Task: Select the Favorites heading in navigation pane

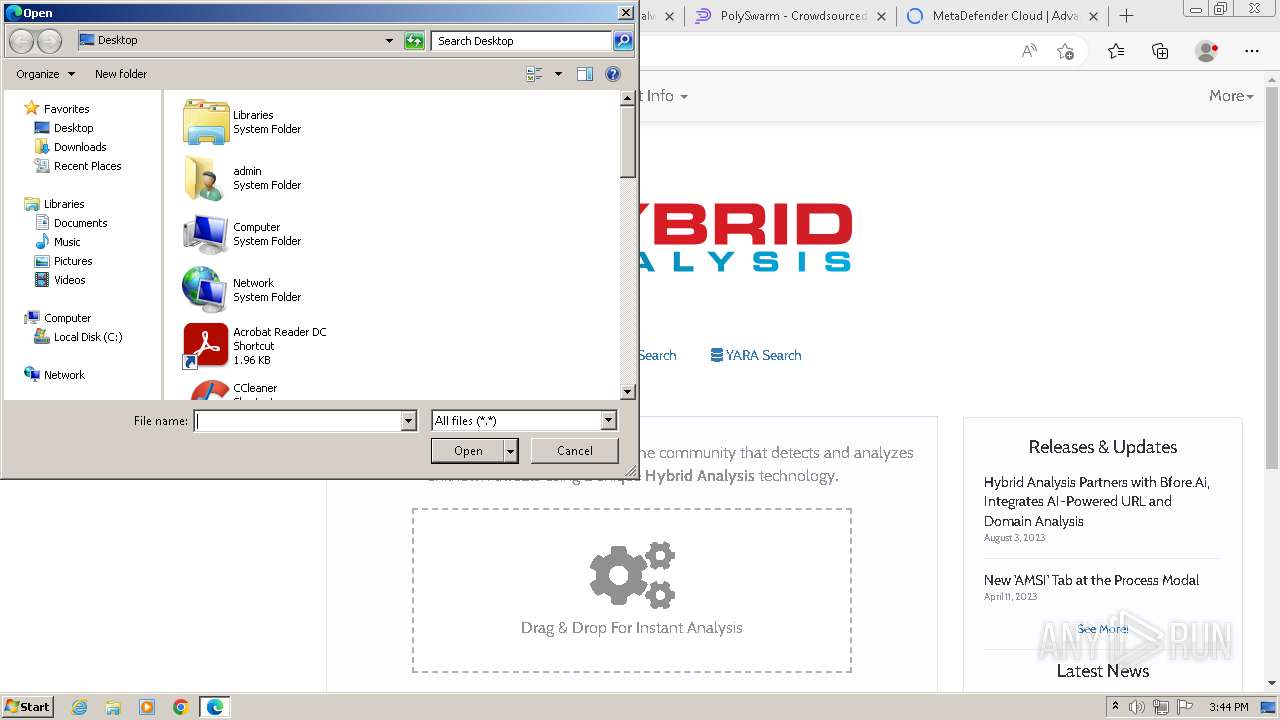Action: [57, 109]
